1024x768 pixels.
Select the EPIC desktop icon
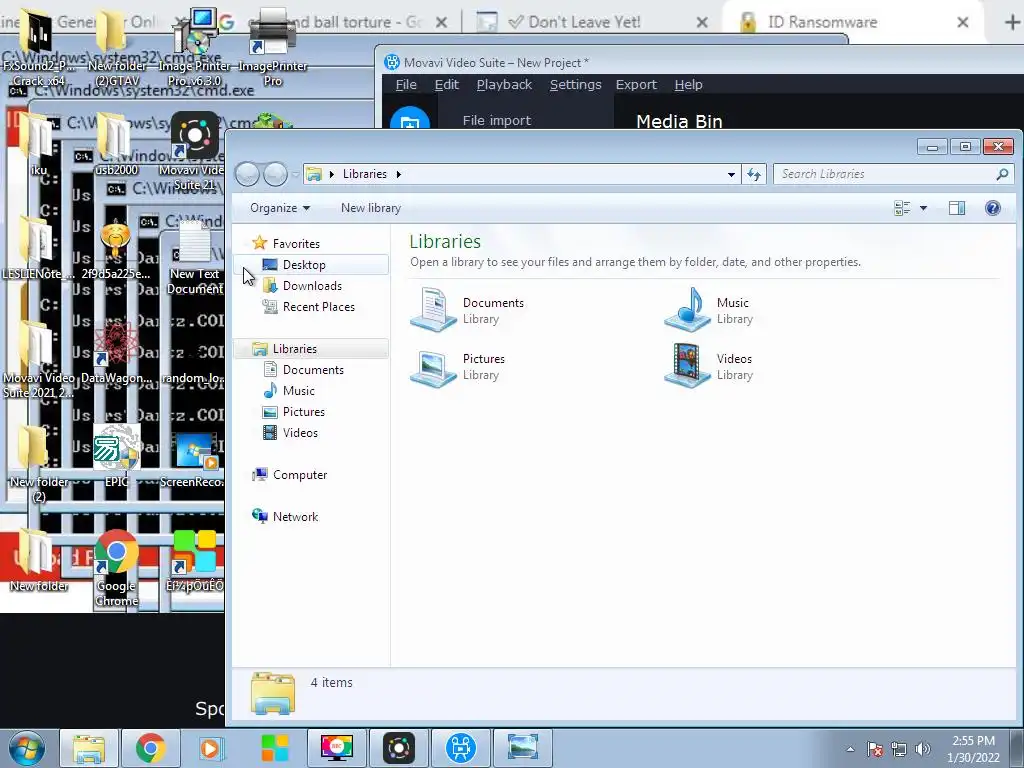[x=116, y=456]
